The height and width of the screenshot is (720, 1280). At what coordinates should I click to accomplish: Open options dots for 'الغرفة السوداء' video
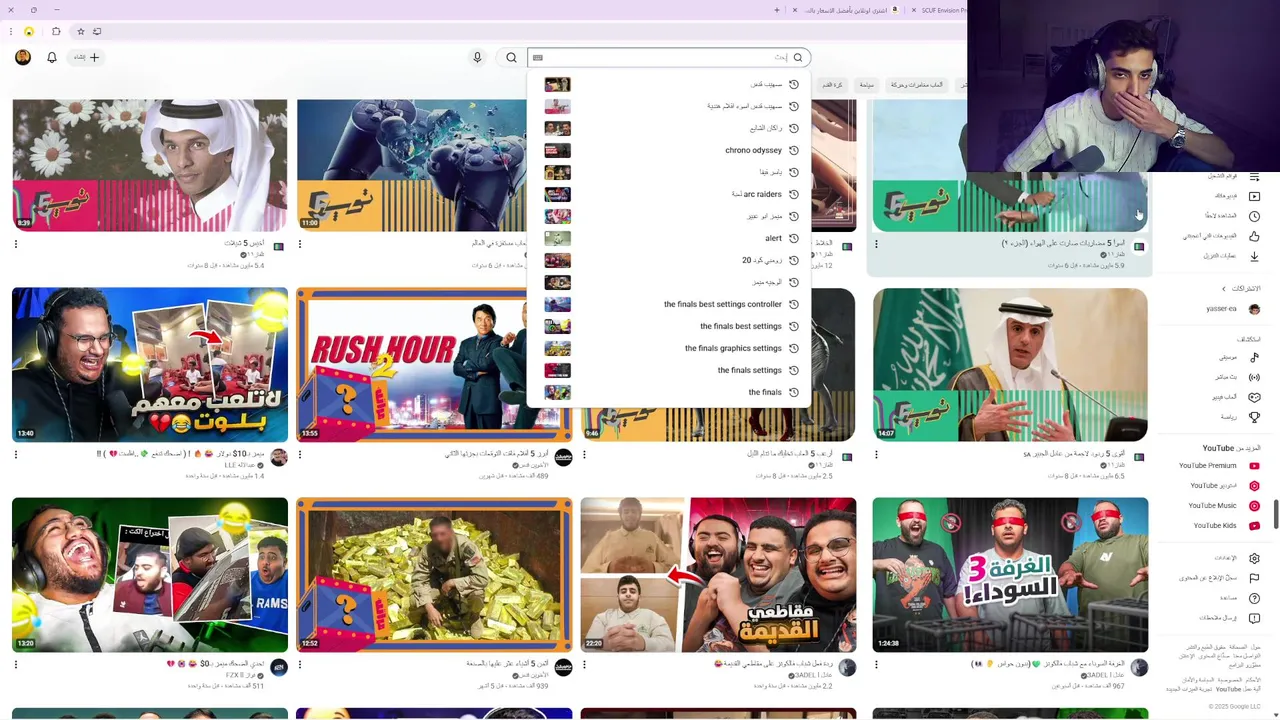tap(876, 664)
